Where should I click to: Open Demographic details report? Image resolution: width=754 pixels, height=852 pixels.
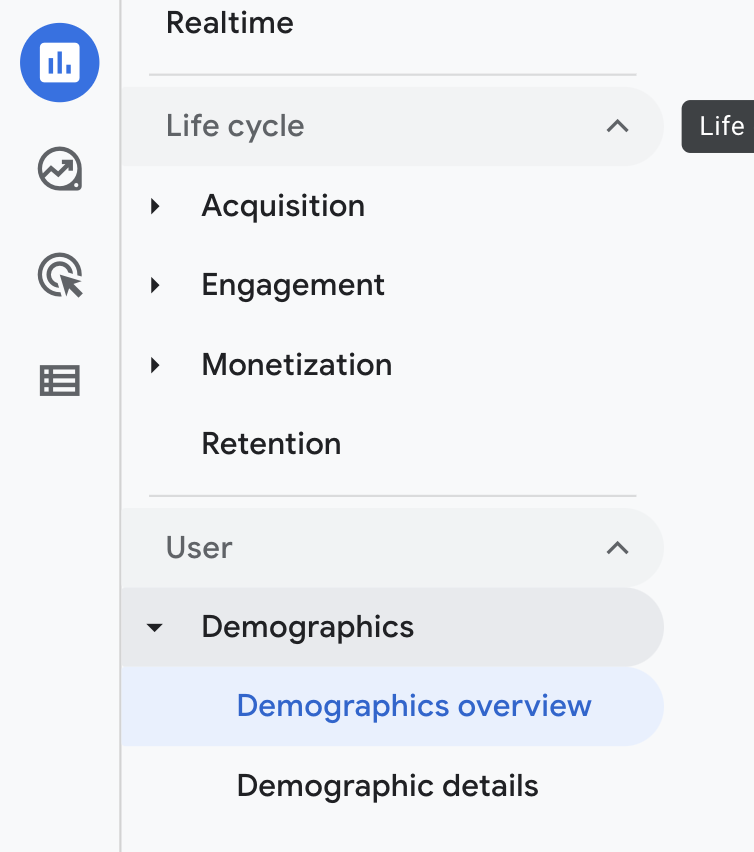[387, 786]
